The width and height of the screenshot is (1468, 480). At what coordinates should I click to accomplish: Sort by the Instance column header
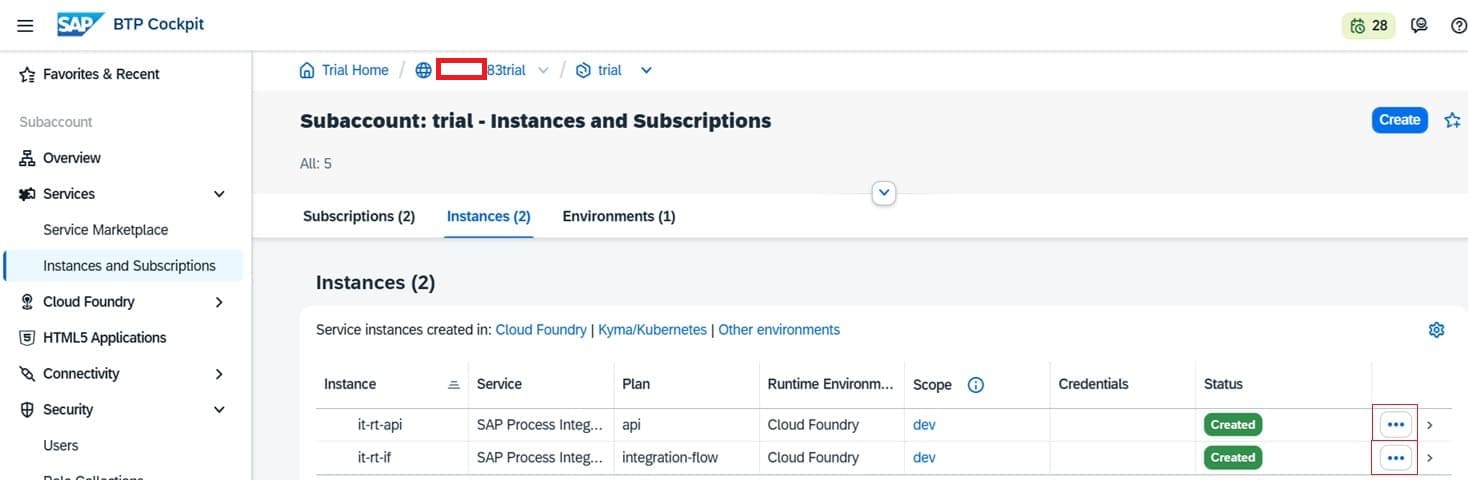pyautogui.click(x=350, y=384)
